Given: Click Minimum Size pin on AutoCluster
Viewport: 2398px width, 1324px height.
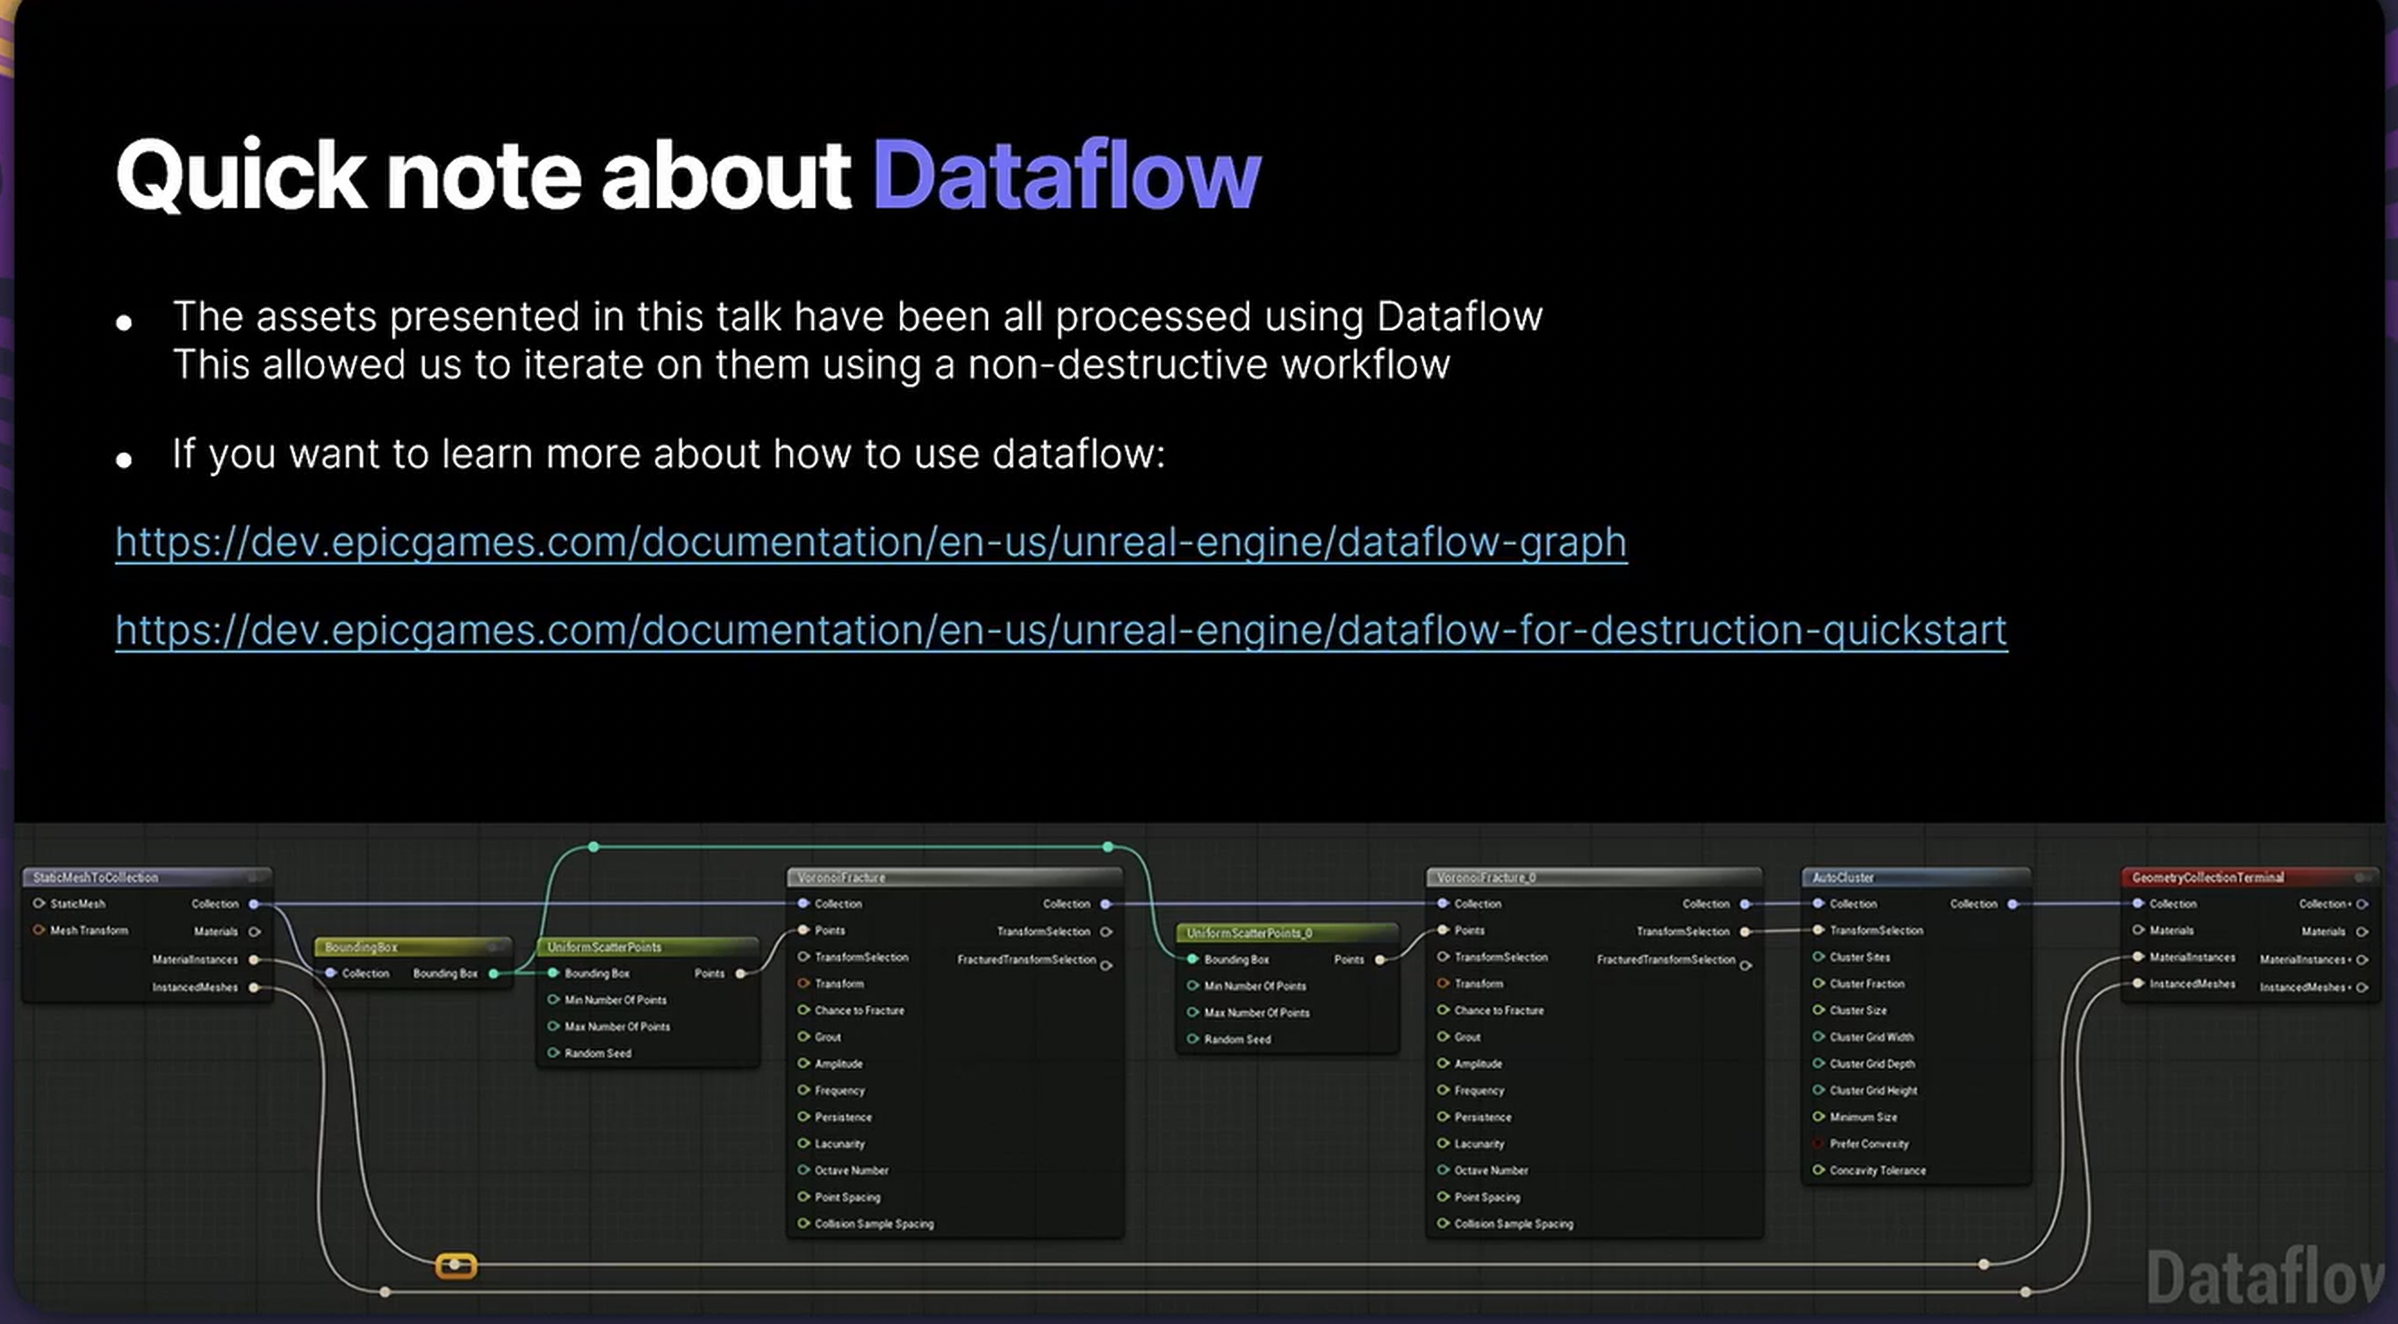Looking at the screenshot, I should [x=1818, y=1117].
